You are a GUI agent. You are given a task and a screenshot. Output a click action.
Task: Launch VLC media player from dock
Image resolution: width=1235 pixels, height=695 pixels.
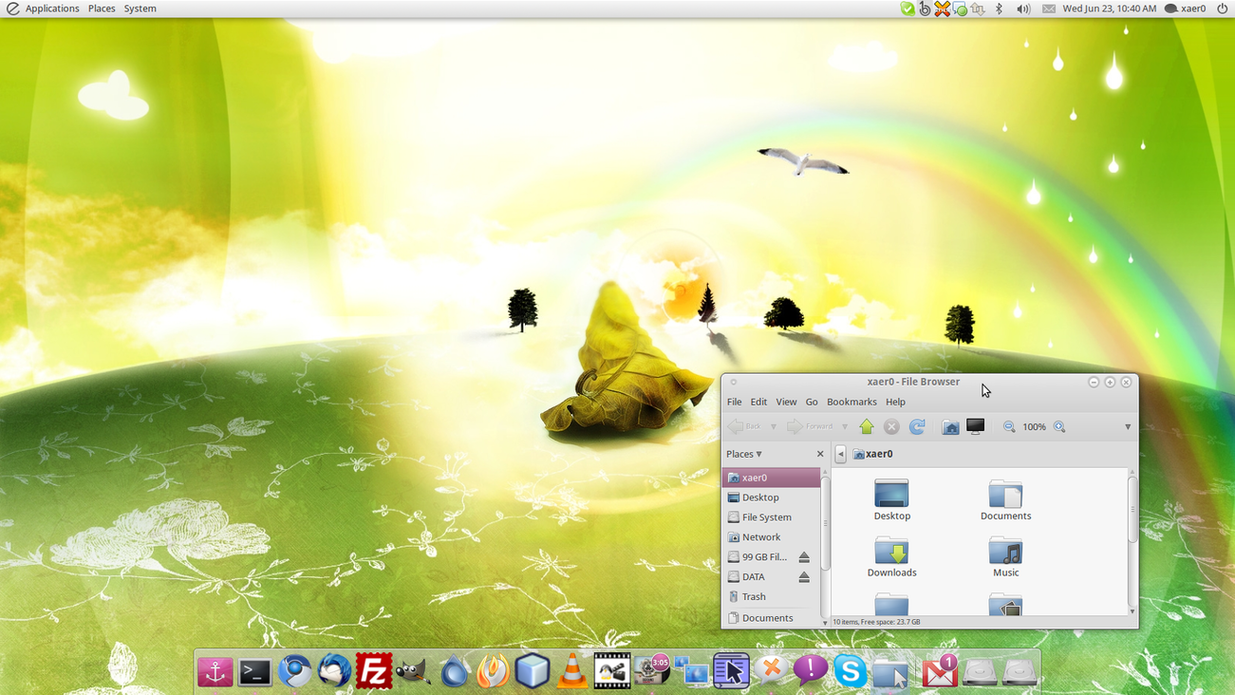[572, 672]
